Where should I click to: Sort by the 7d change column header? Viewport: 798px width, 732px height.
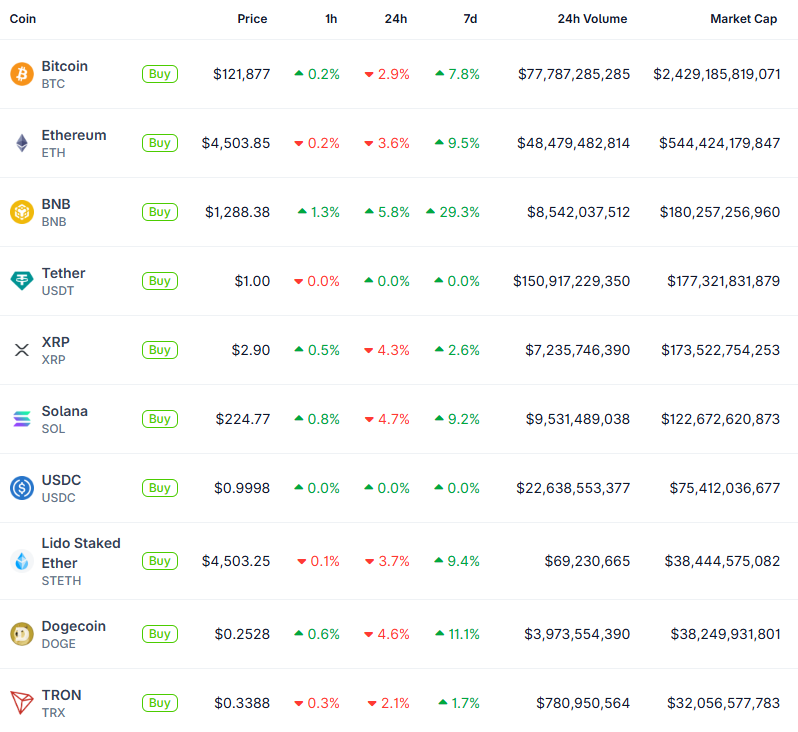point(473,19)
